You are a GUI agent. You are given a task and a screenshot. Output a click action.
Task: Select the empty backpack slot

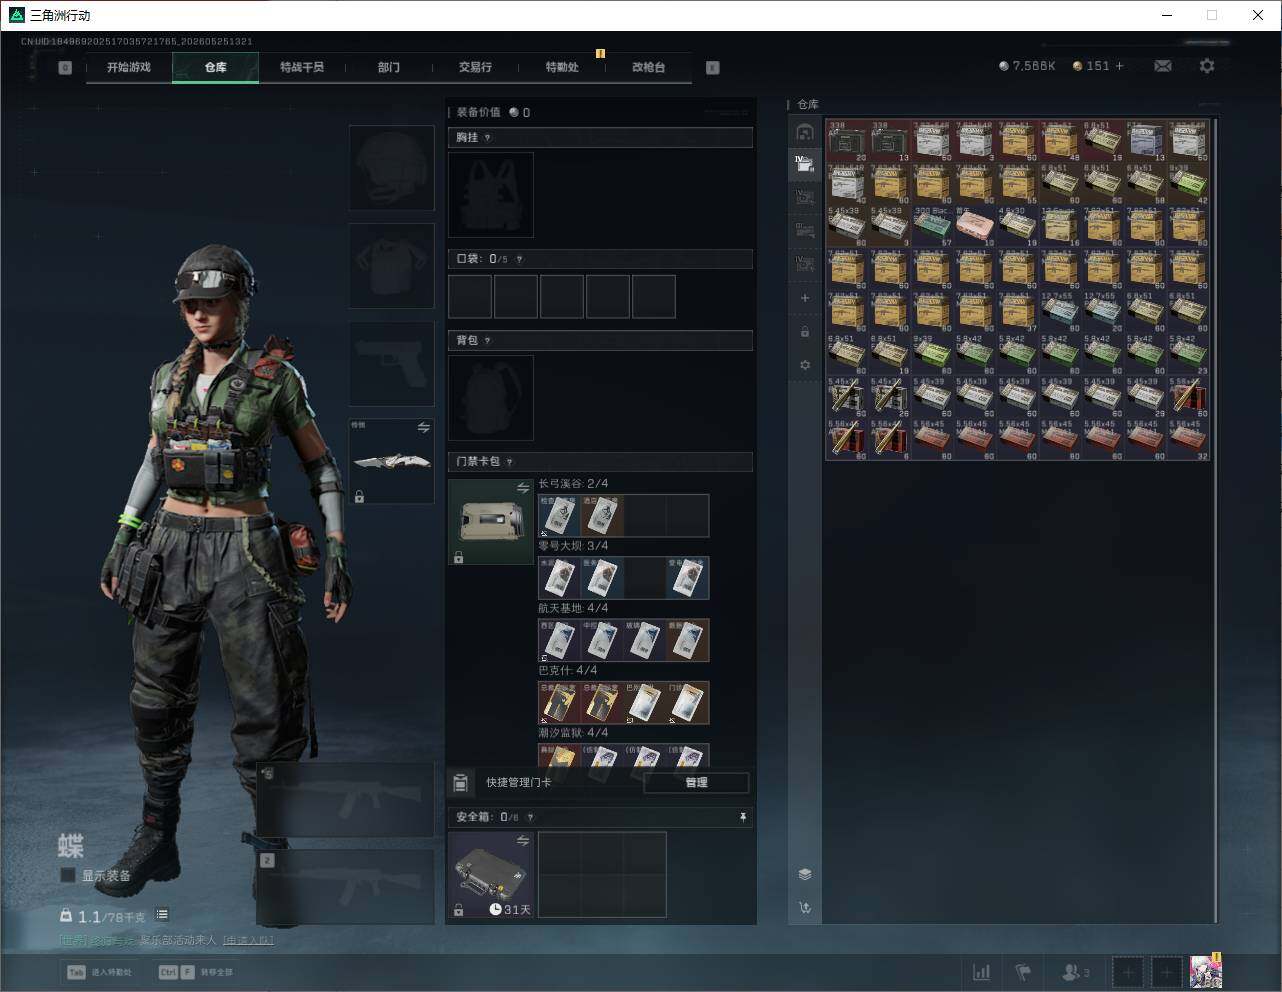tap(491, 398)
